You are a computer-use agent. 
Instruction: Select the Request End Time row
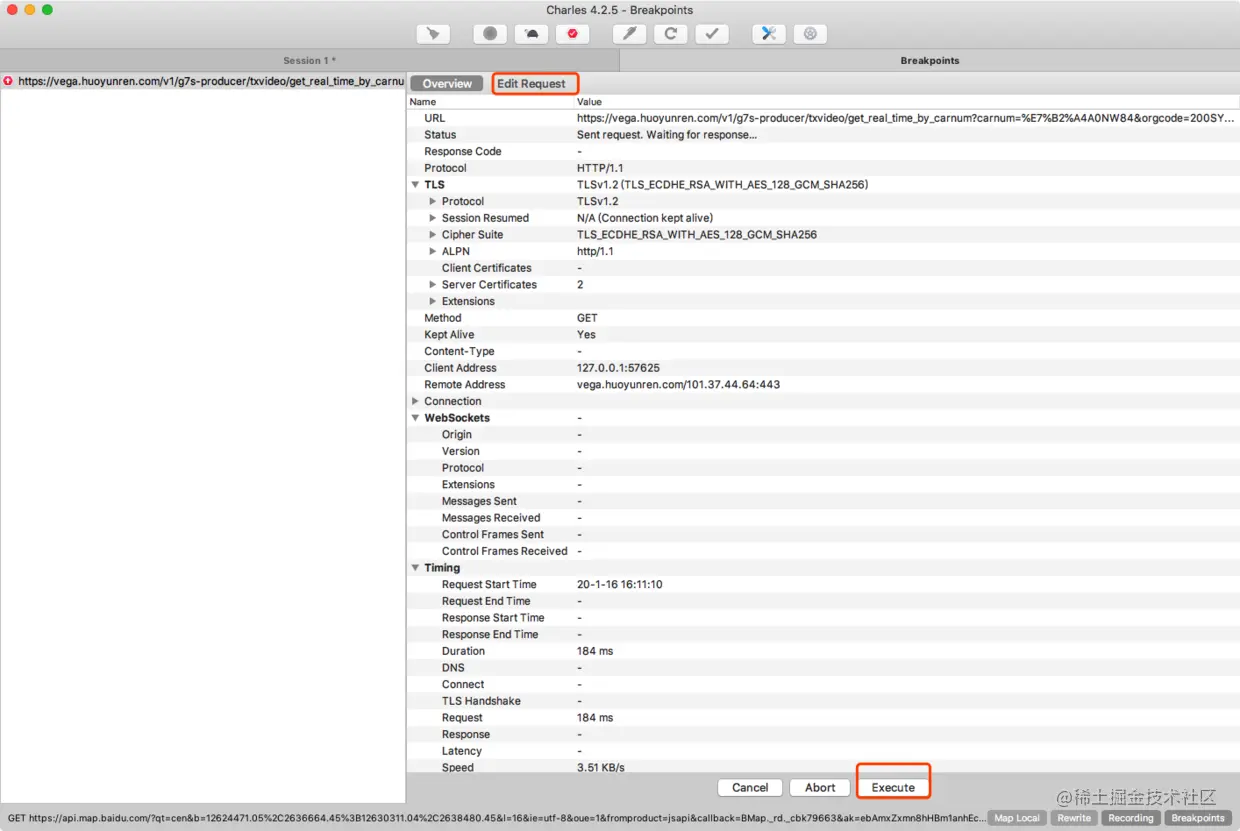(x=823, y=601)
